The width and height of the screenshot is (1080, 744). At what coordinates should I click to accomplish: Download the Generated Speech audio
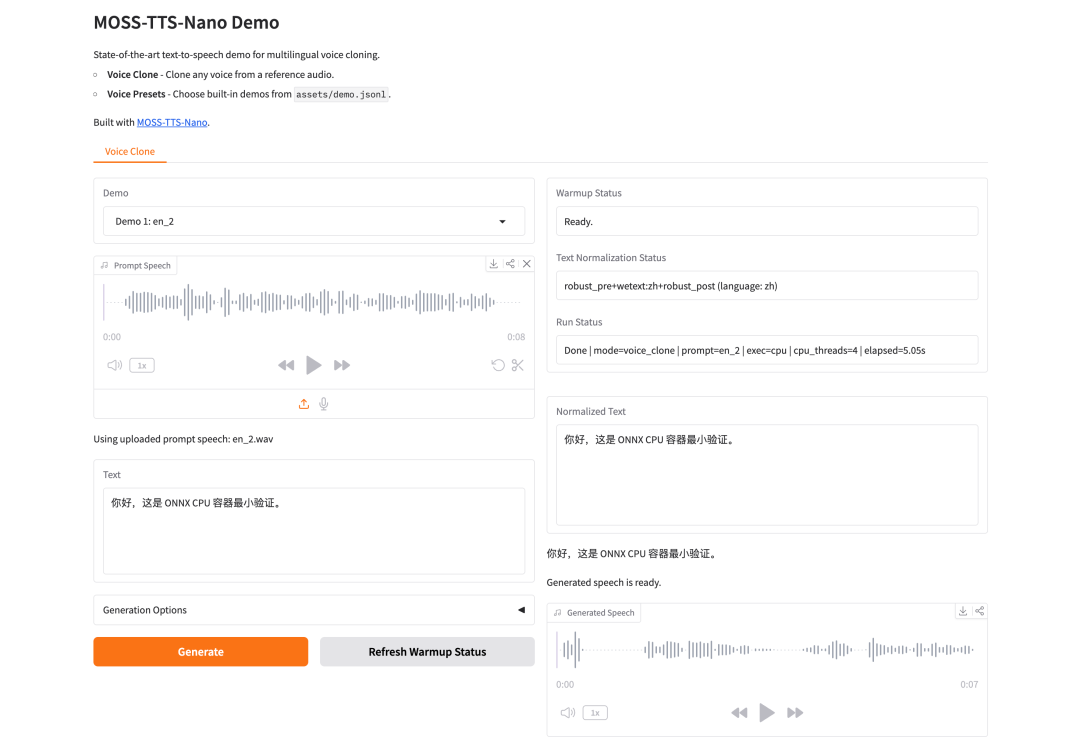963,611
